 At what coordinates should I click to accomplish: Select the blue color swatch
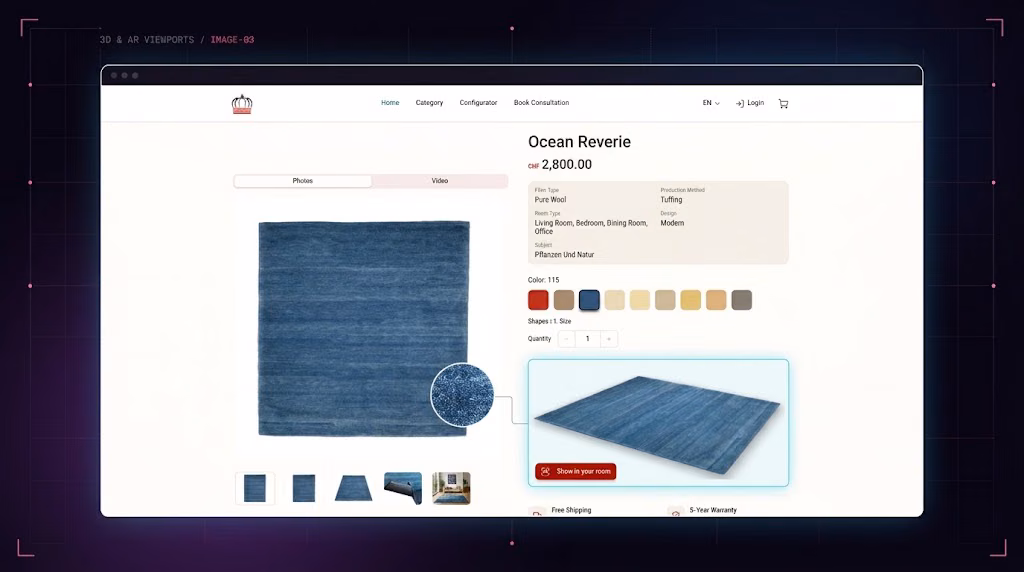click(x=589, y=300)
